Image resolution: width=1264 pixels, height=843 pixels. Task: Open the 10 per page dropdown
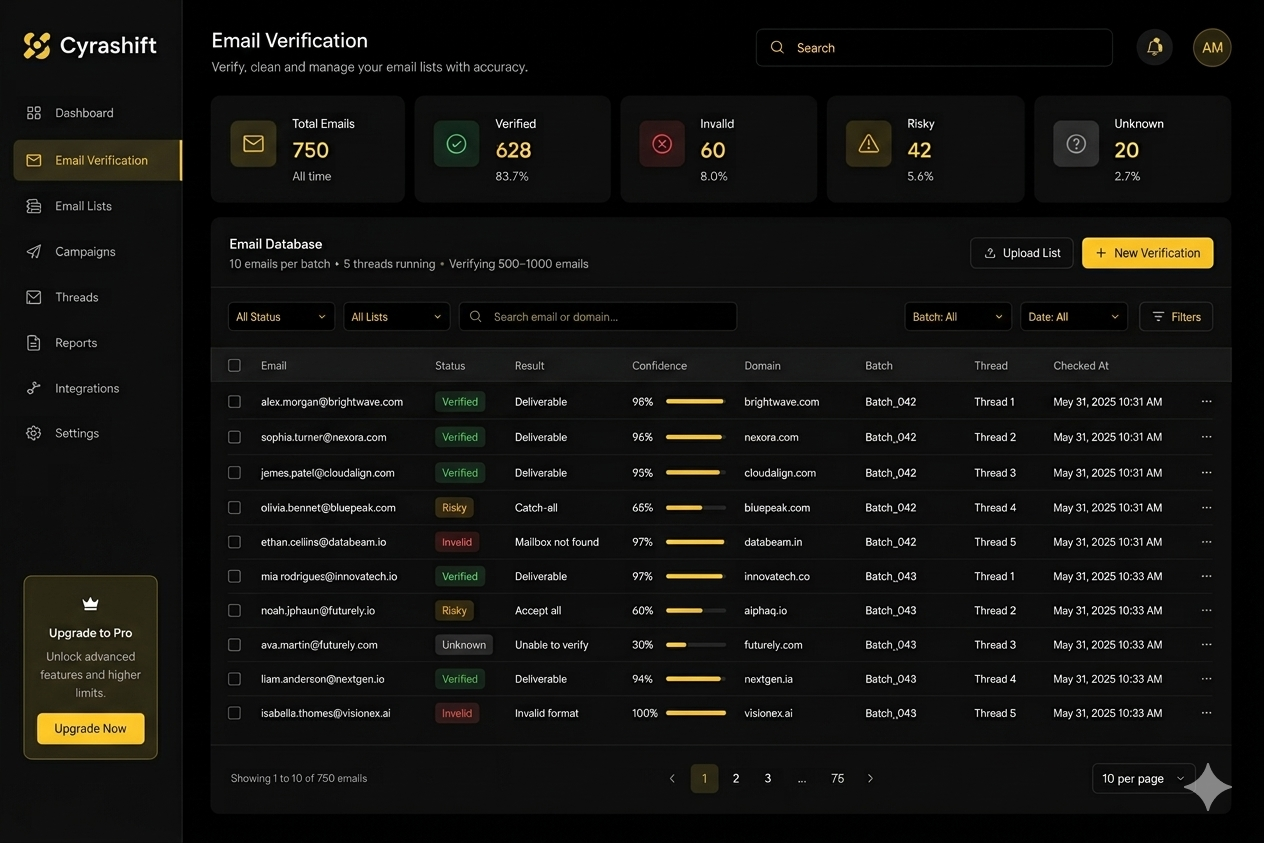(x=1144, y=778)
